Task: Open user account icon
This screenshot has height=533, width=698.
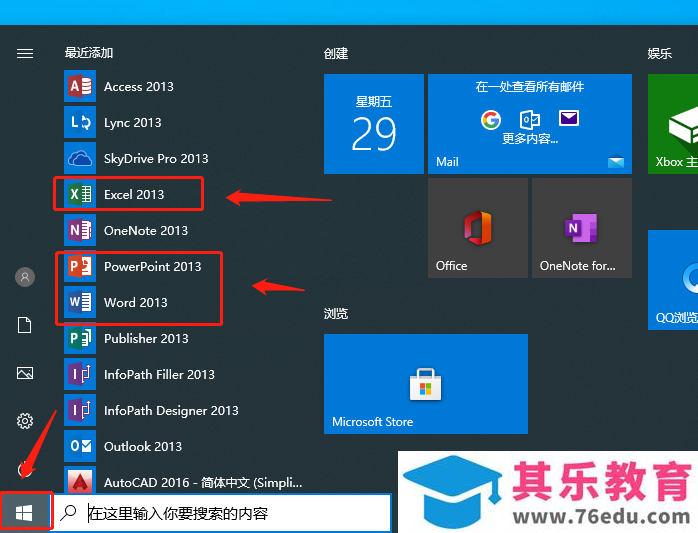Action: pyautogui.click(x=25, y=277)
